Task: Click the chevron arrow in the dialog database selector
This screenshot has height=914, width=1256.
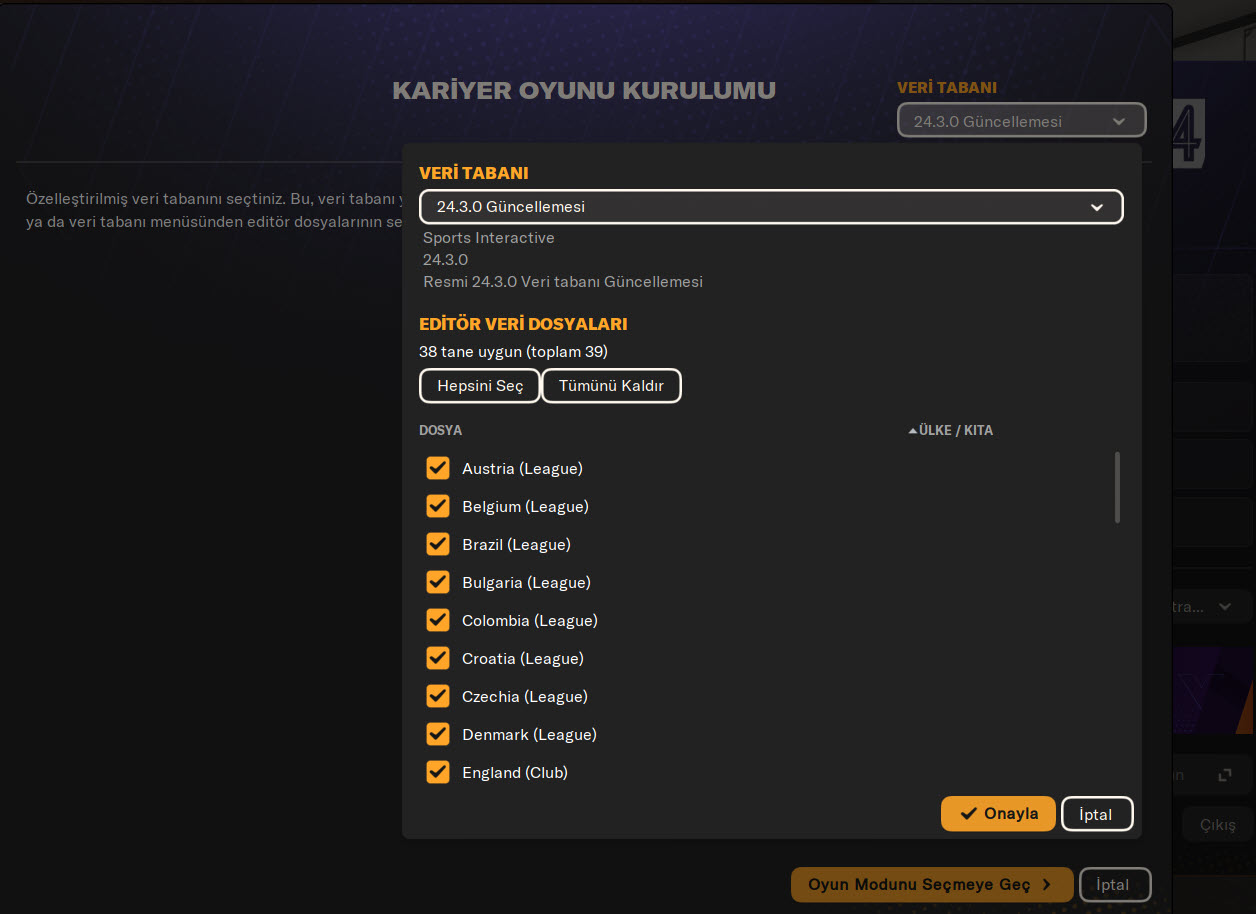Action: coord(1097,207)
